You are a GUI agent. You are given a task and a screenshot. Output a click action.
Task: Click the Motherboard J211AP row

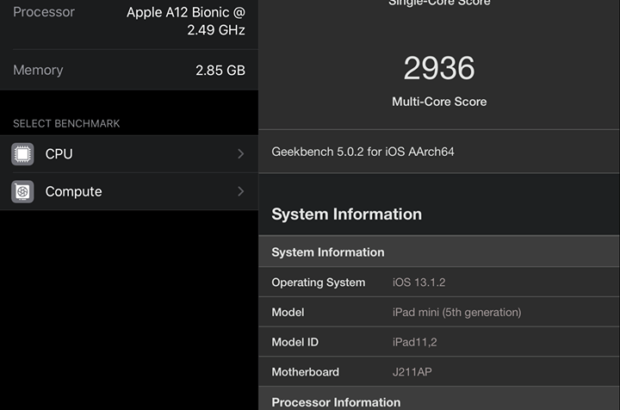coord(439,372)
